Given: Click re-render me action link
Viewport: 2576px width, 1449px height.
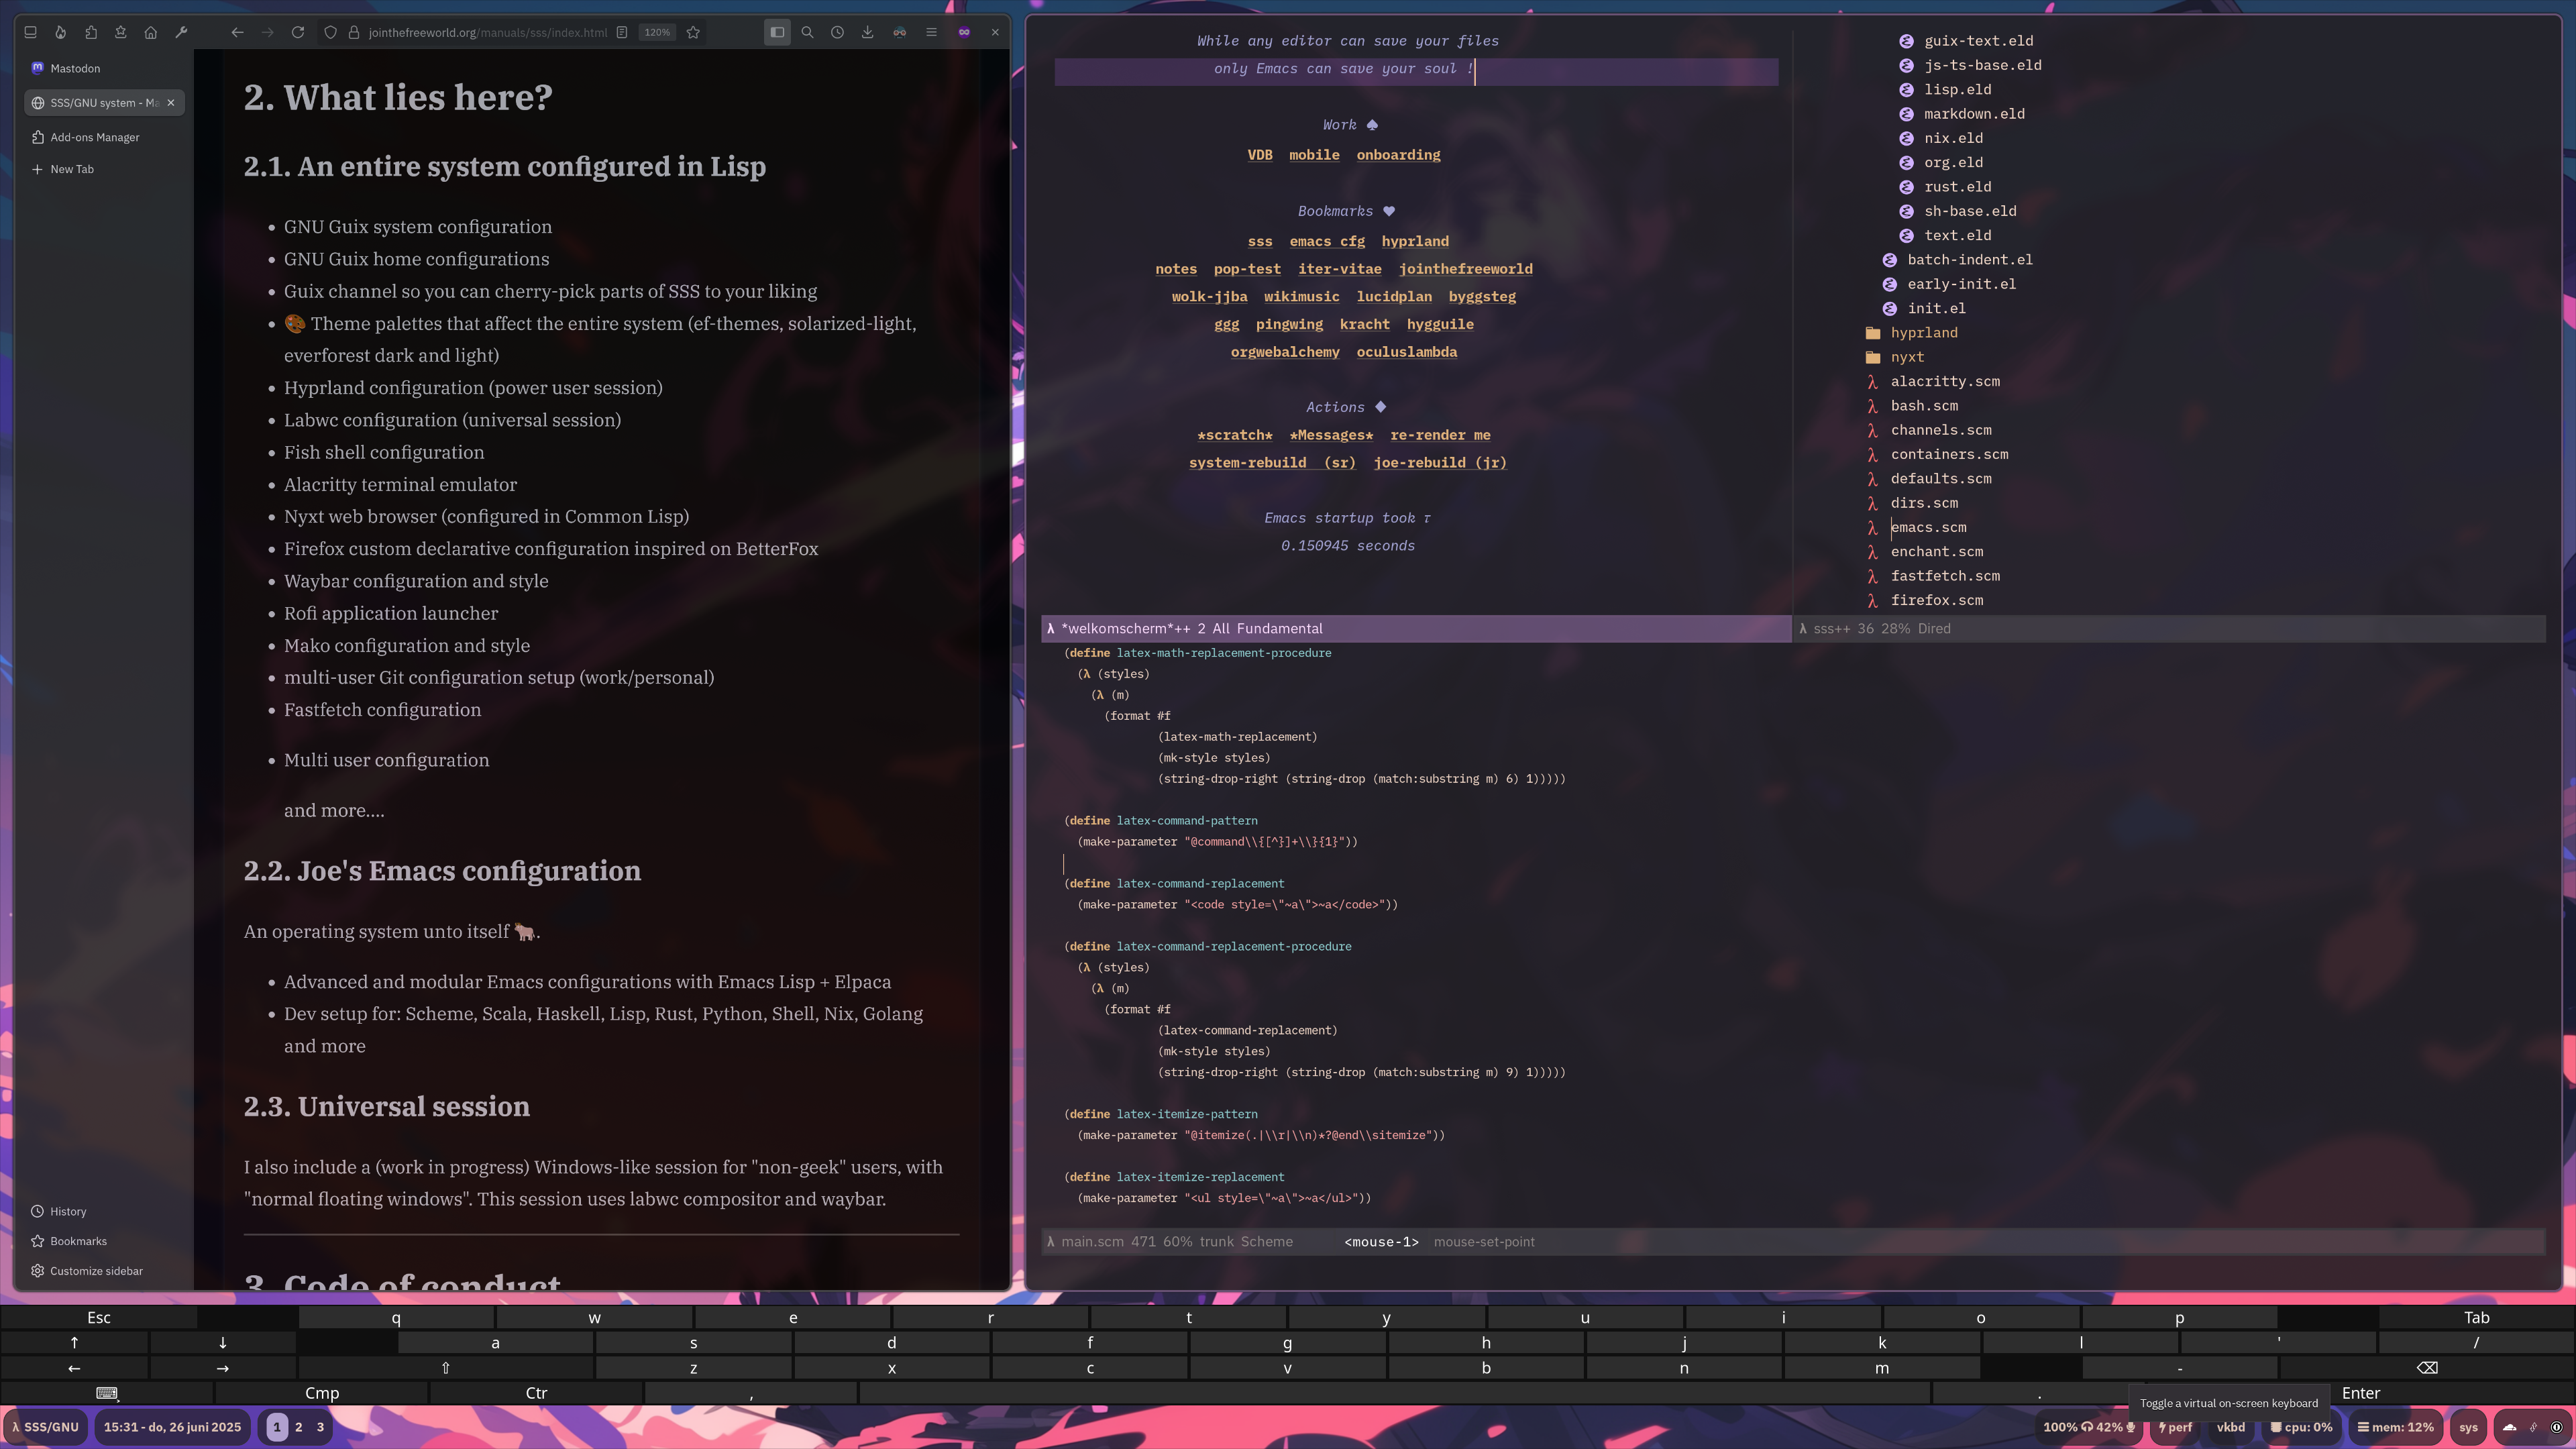Looking at the screenshot, I should click(x=1440, y=435).
